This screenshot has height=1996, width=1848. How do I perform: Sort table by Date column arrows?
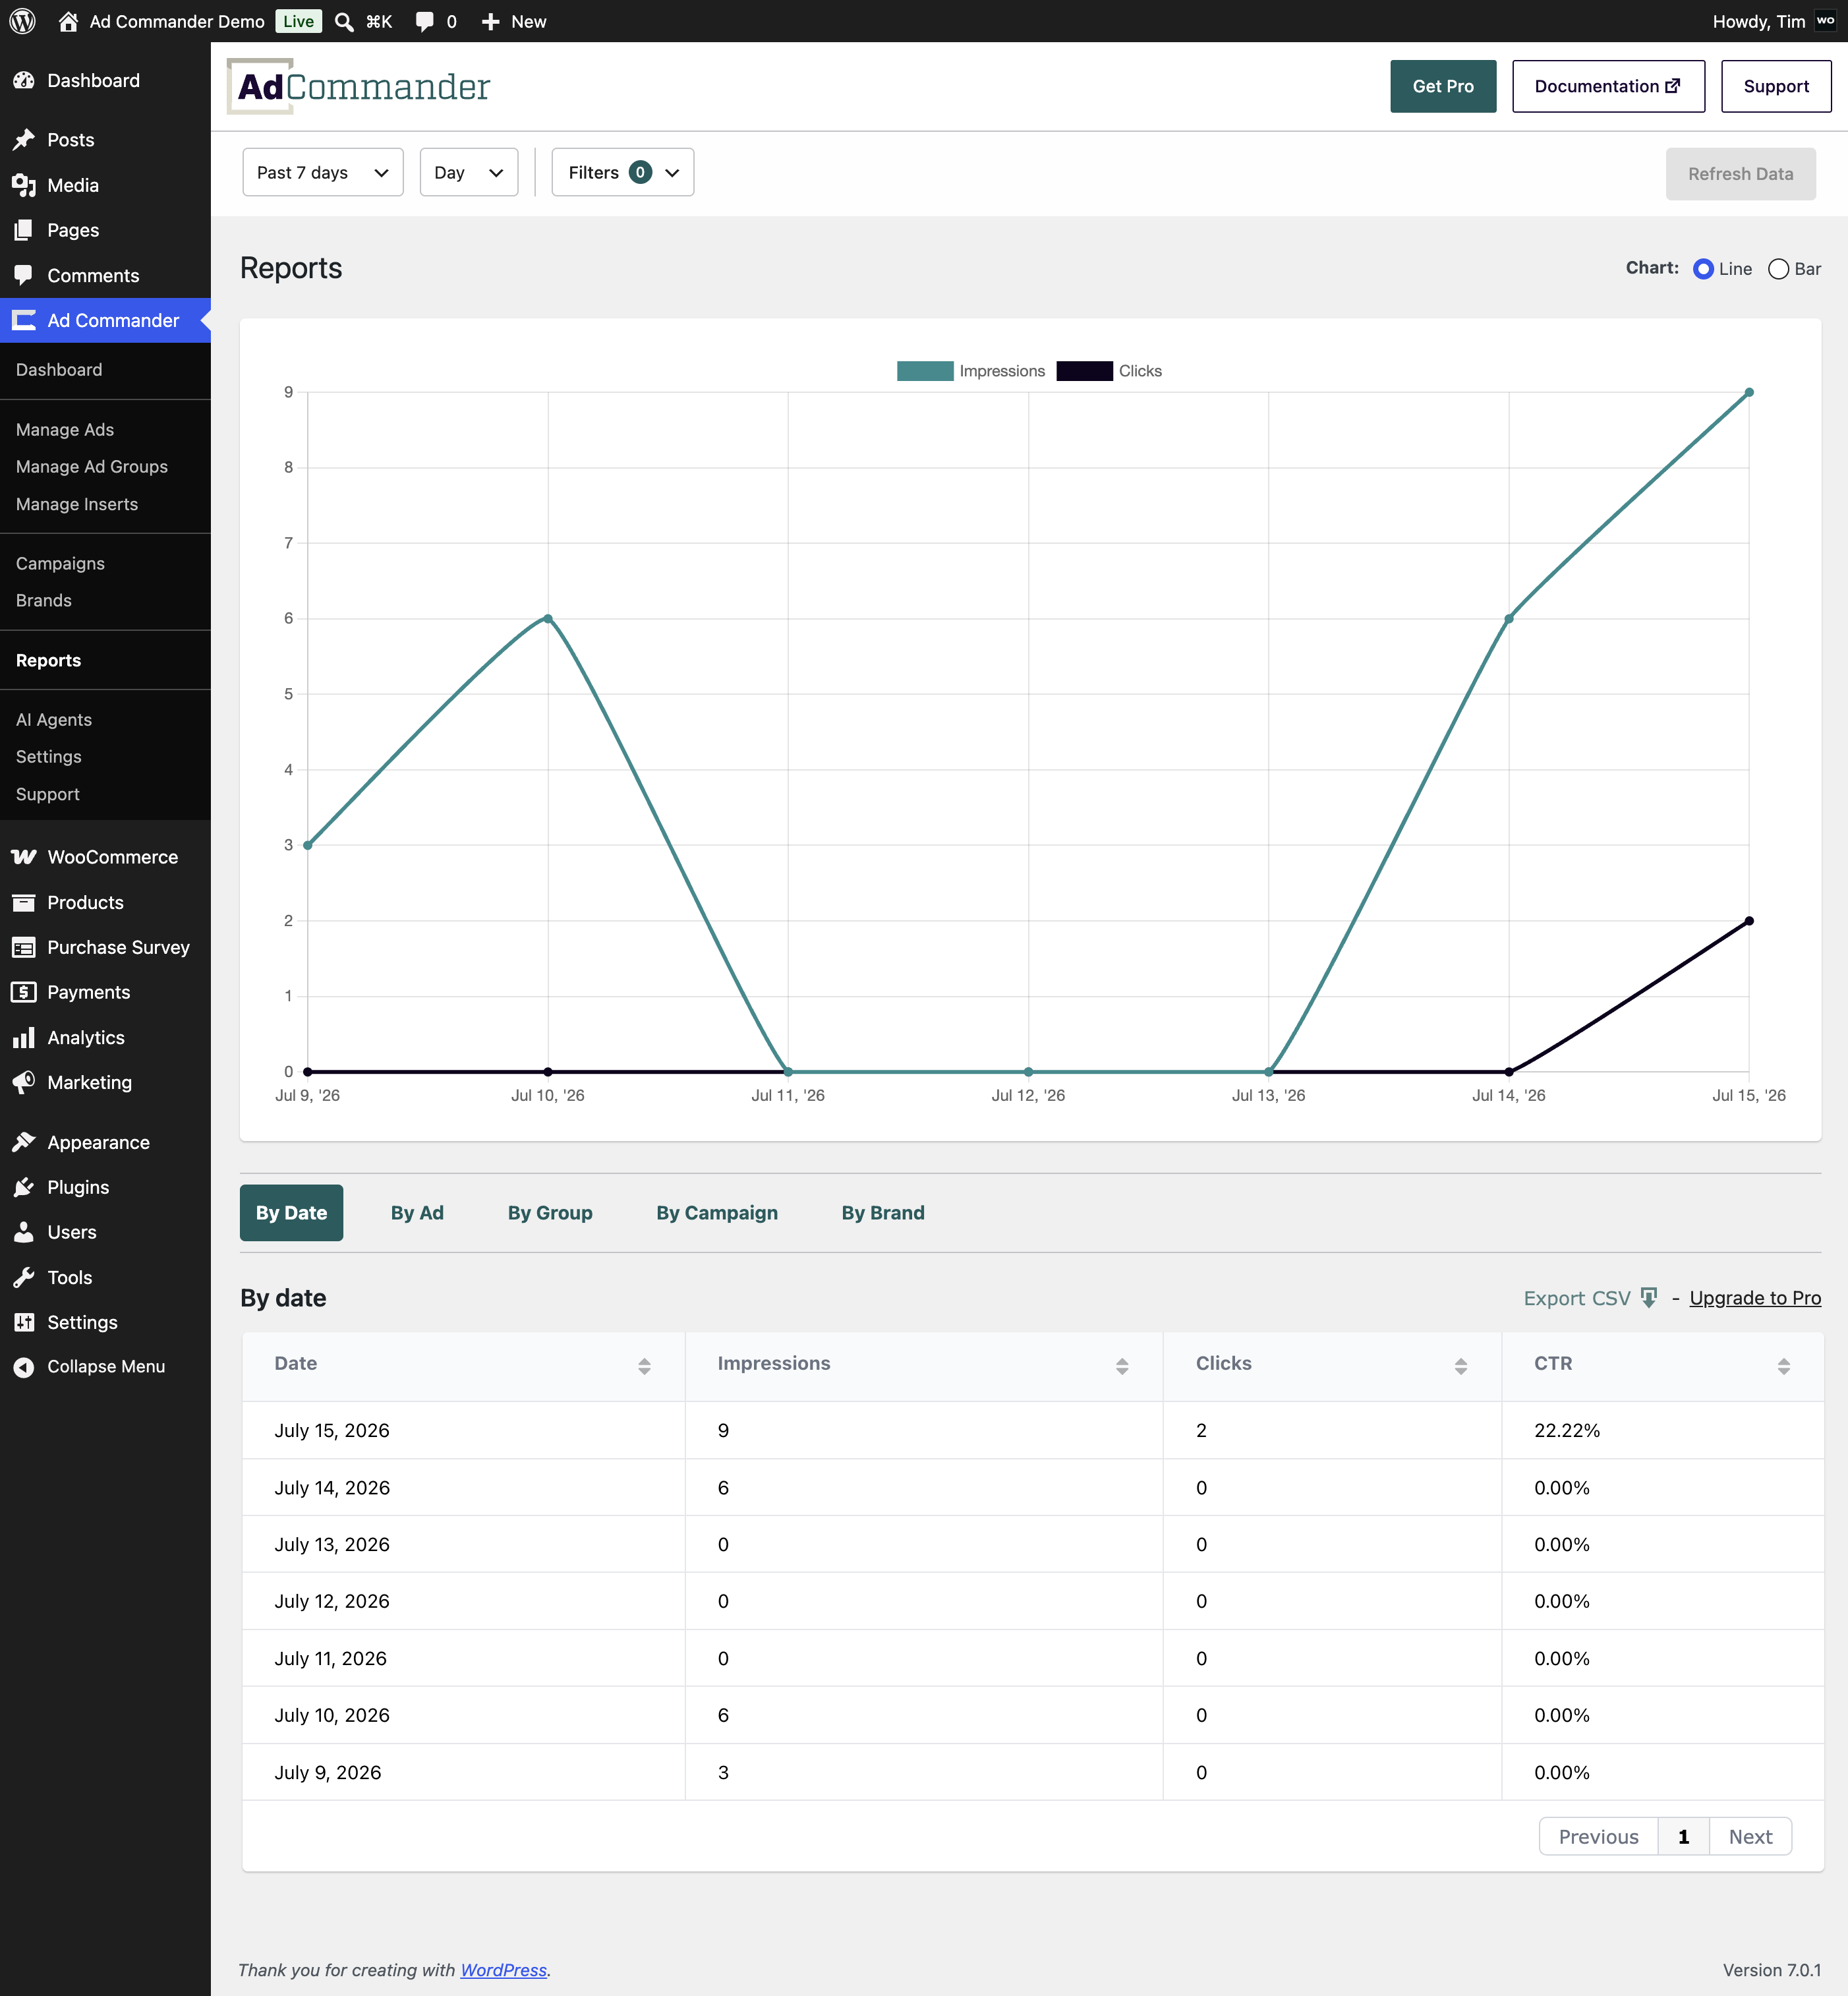click(644, 1366)
